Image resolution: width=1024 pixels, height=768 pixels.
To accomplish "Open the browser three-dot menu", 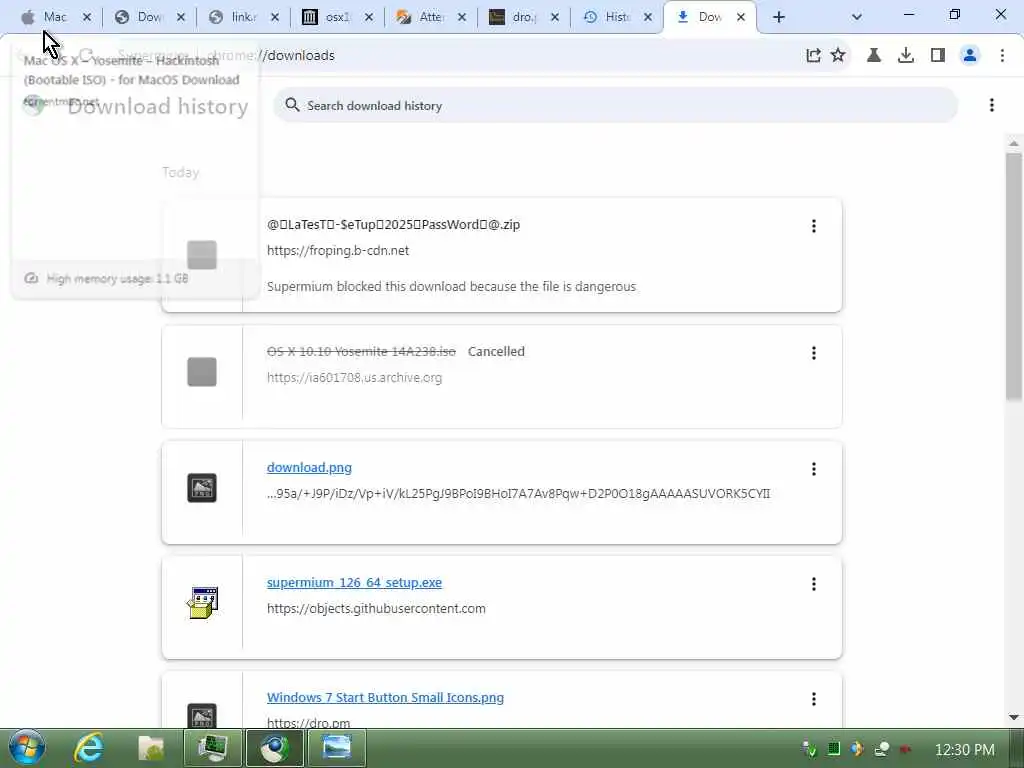I will point(1002,56).
